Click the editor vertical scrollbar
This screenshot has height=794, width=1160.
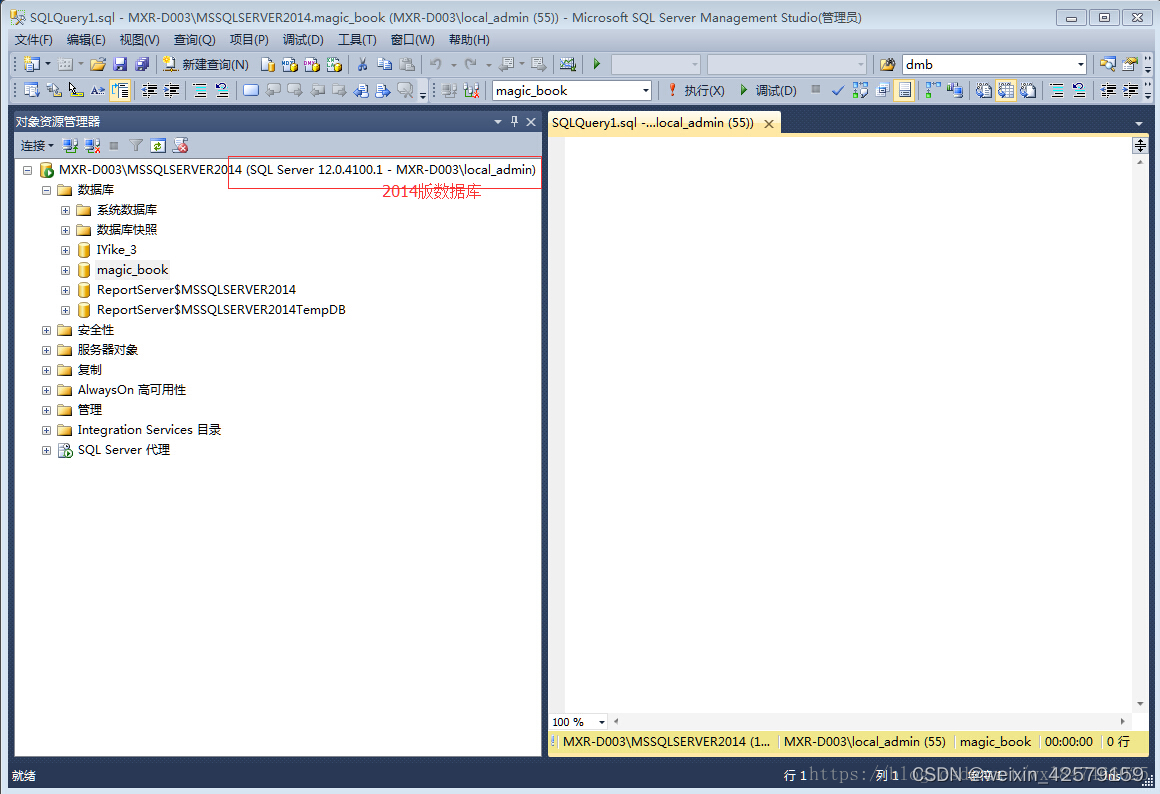pos(1140,433)
